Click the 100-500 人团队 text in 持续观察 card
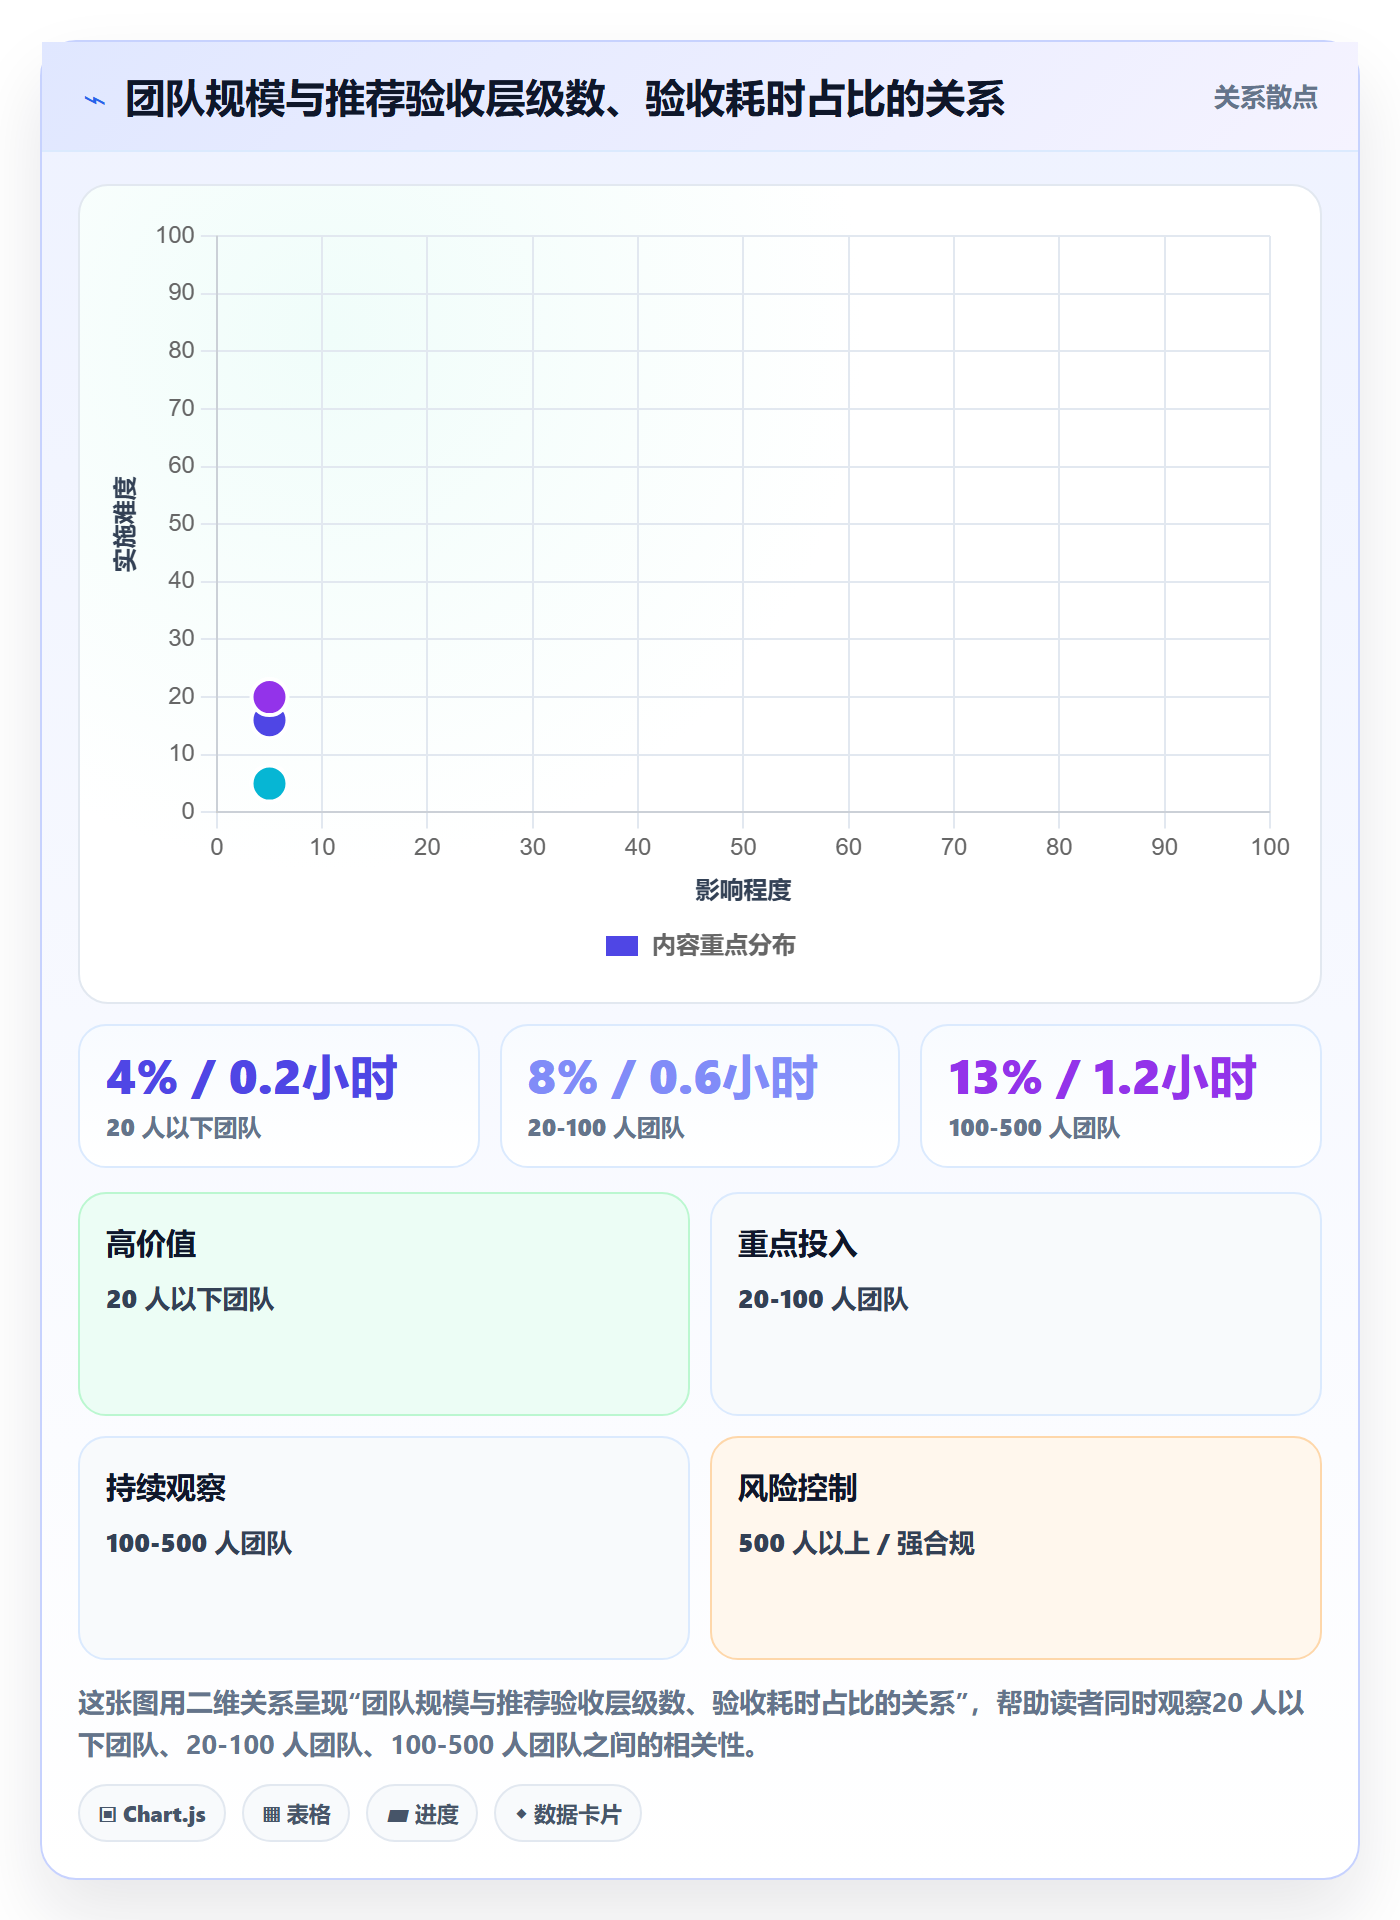This screenshot has height=1920, width=1400. [x=199, y=1543]
